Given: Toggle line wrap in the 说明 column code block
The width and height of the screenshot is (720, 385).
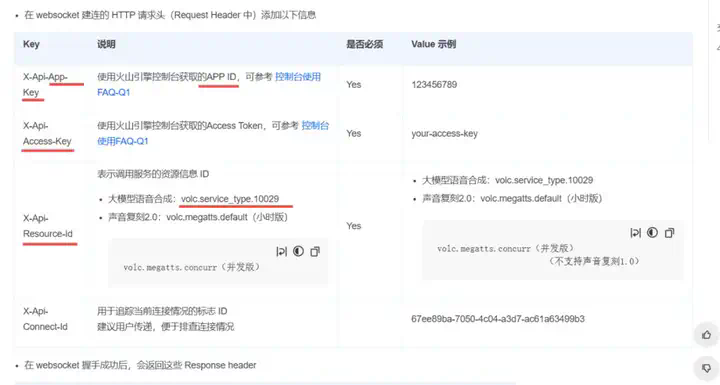Looking at the screenshot, I should click(x=281, y=251).
